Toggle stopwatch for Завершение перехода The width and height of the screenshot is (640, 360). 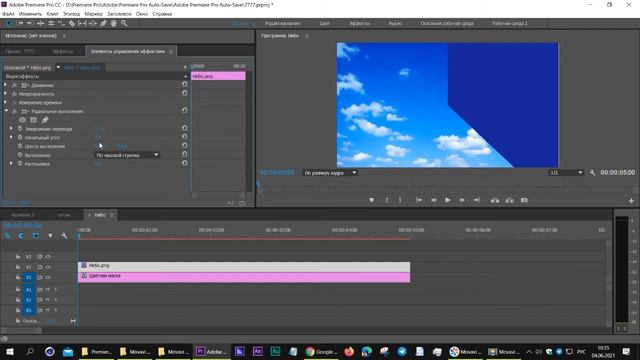click(x=20, y=129)
